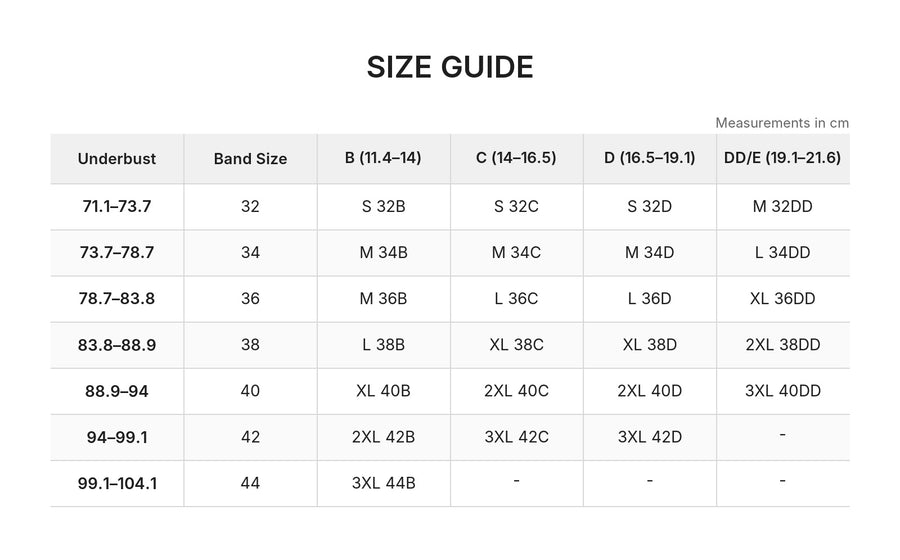Click band size 38 cell
Screen dimensions: 900x560
(250, 345)
